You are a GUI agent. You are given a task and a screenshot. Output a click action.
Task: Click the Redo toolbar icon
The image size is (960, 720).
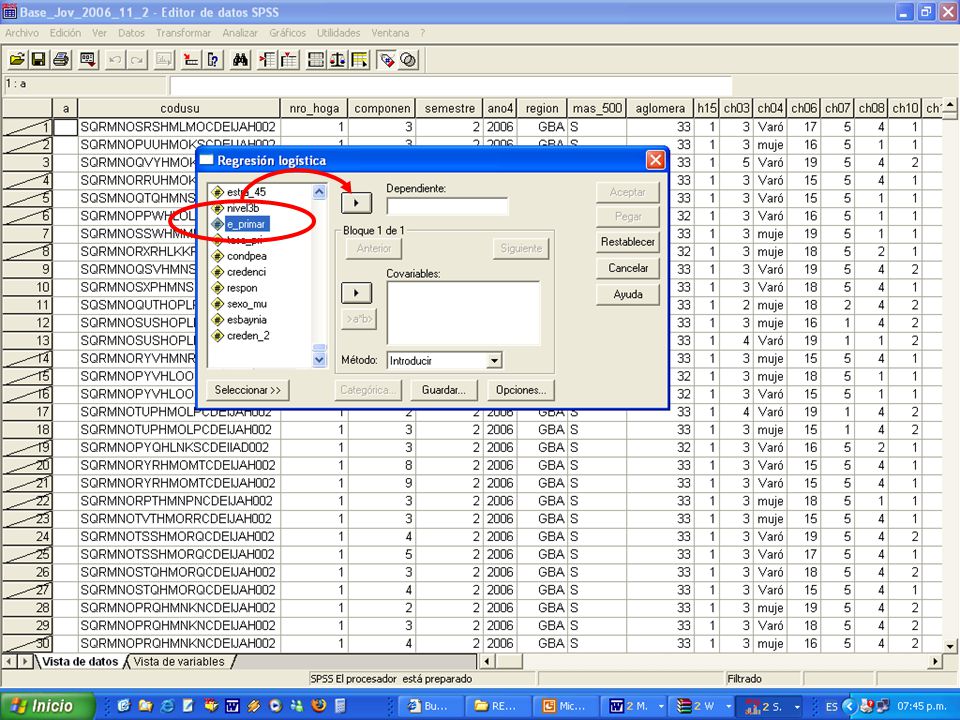[137, 59]
